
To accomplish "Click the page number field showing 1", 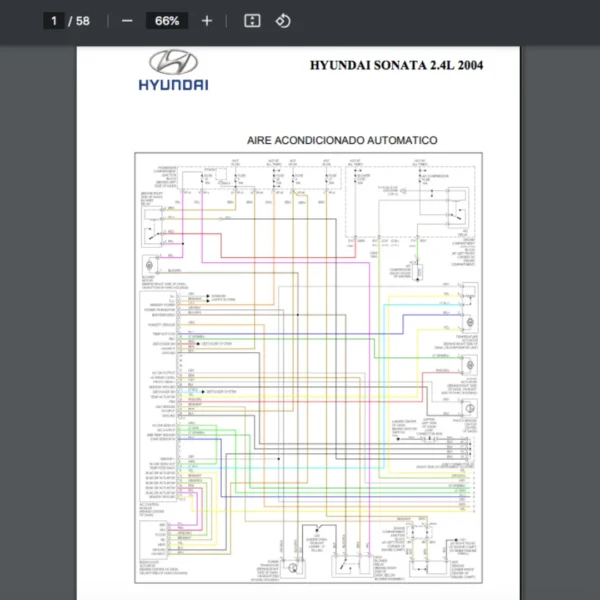I will coord(55,21).
